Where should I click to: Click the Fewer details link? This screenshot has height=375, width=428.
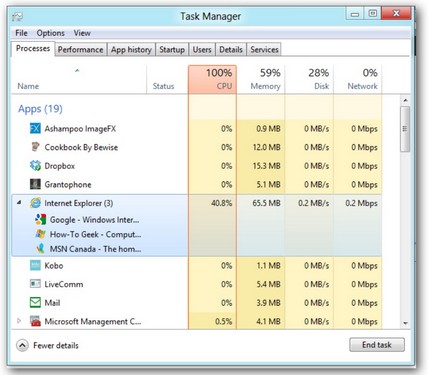[56, 345]
